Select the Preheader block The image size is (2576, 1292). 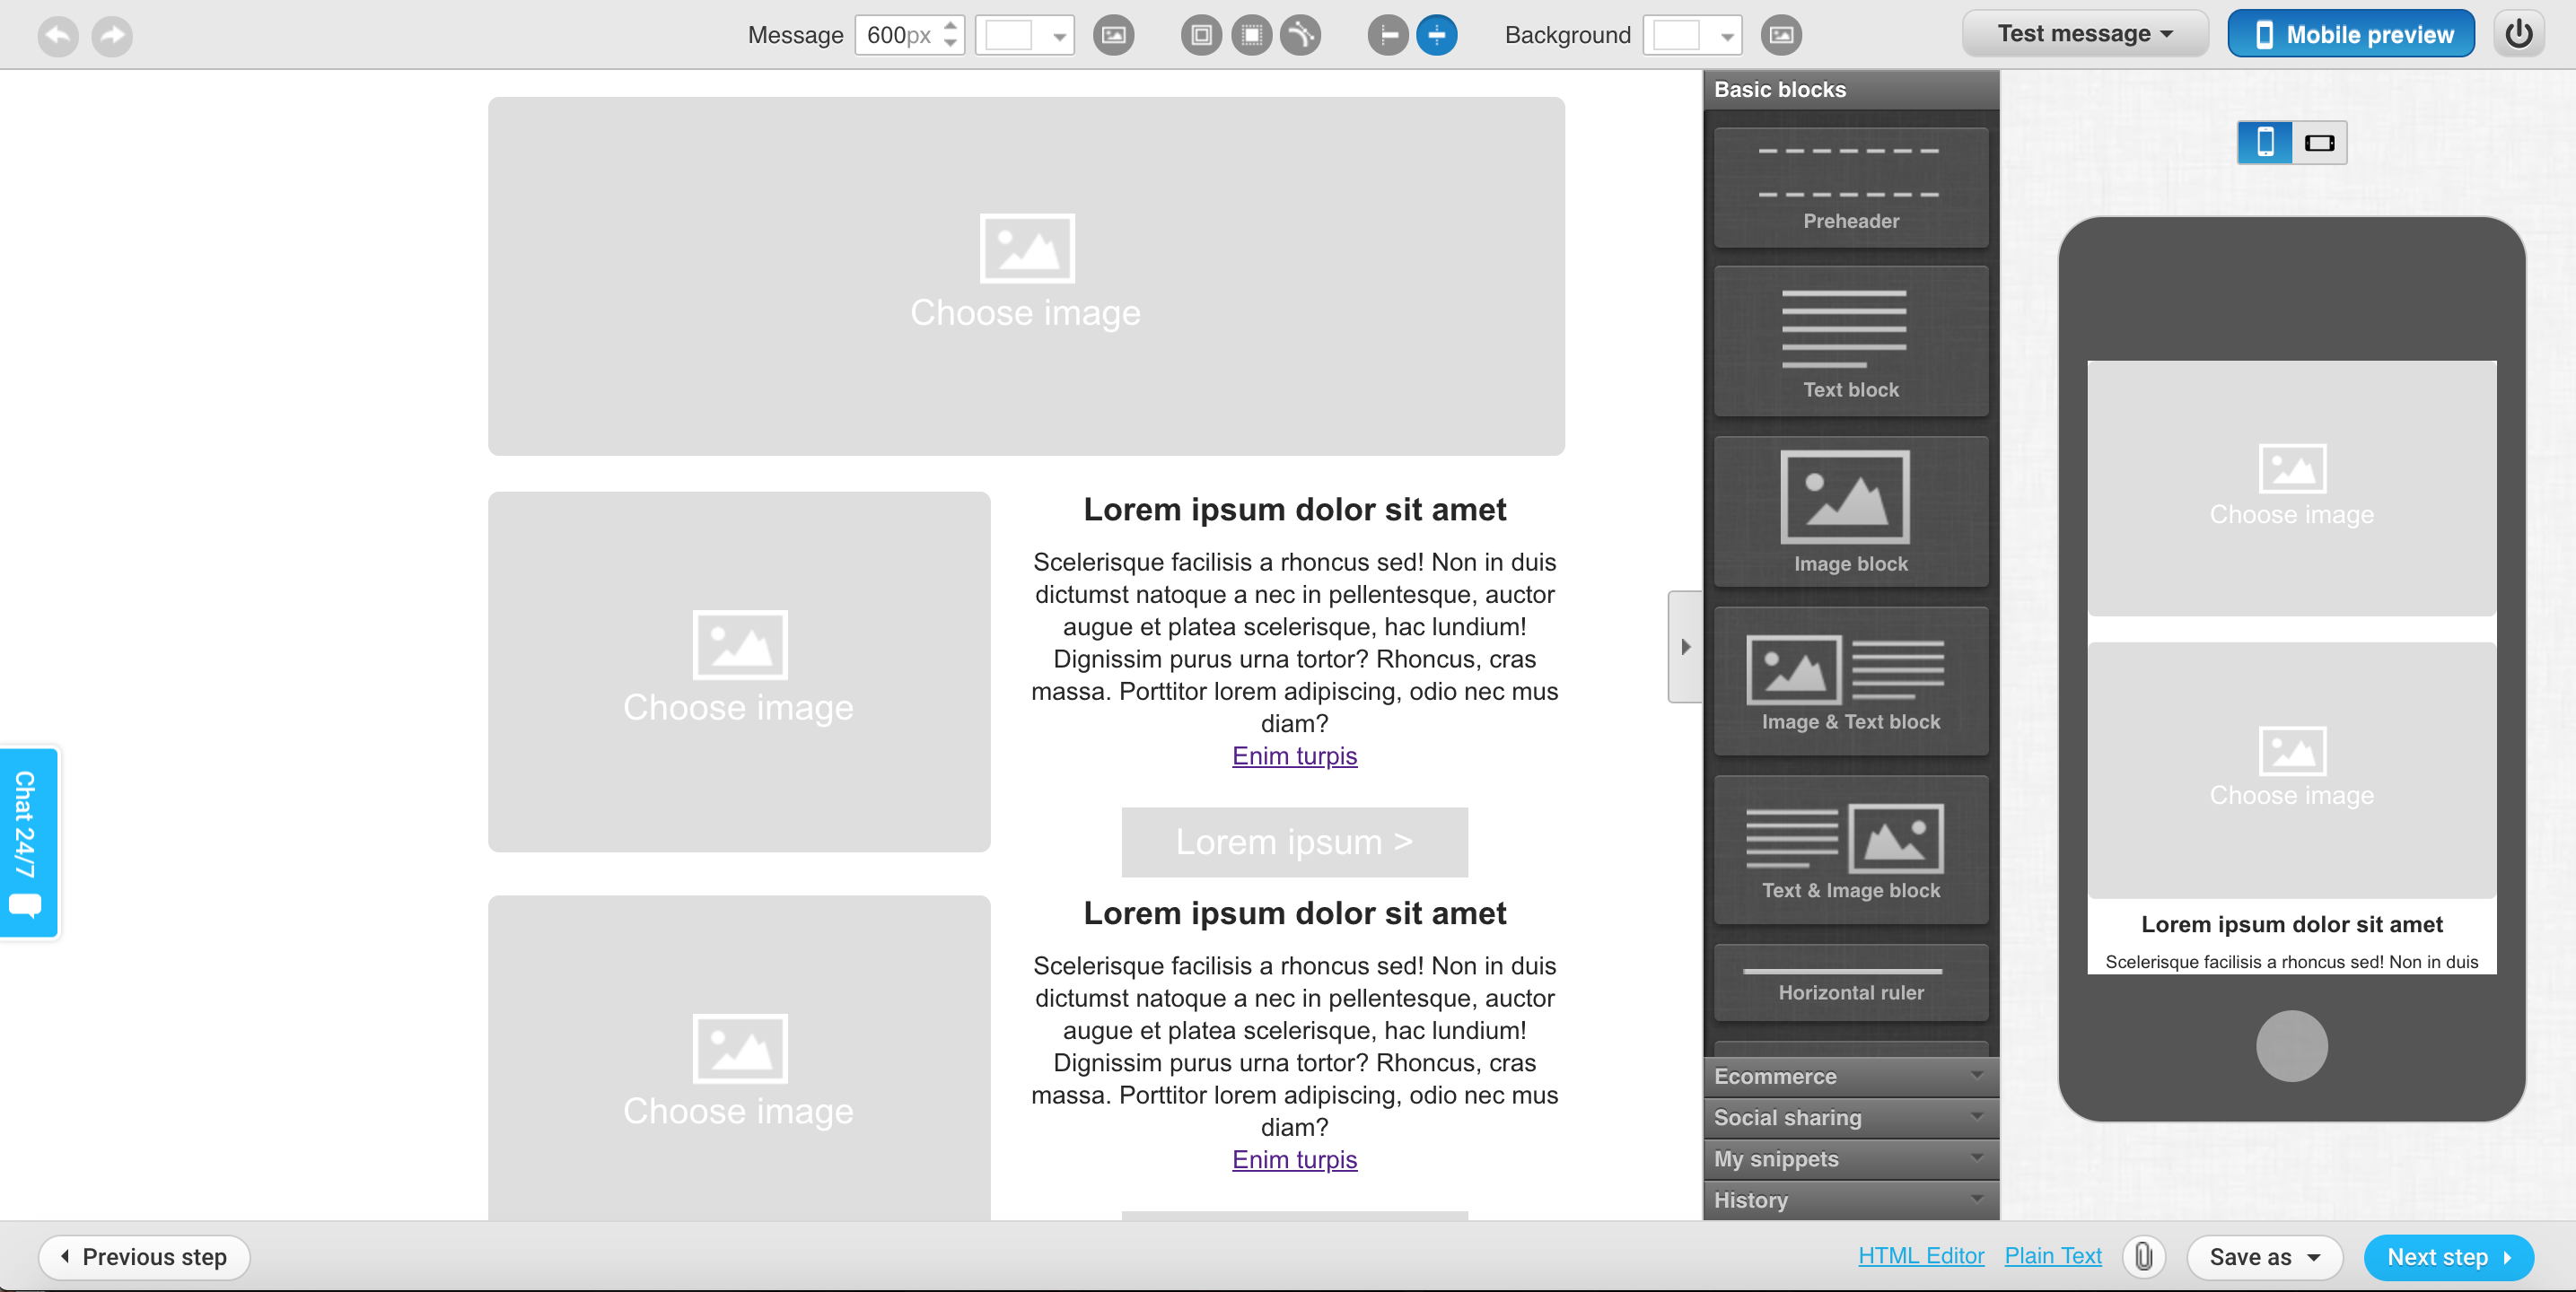(x=1851, y=187)
